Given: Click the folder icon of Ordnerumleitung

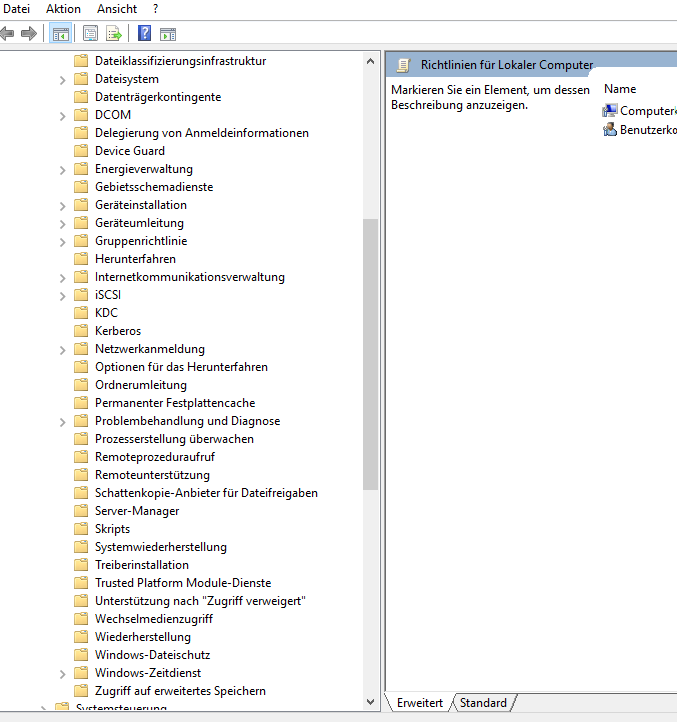Looking at the screenshot, I should [x=81, y=384].
